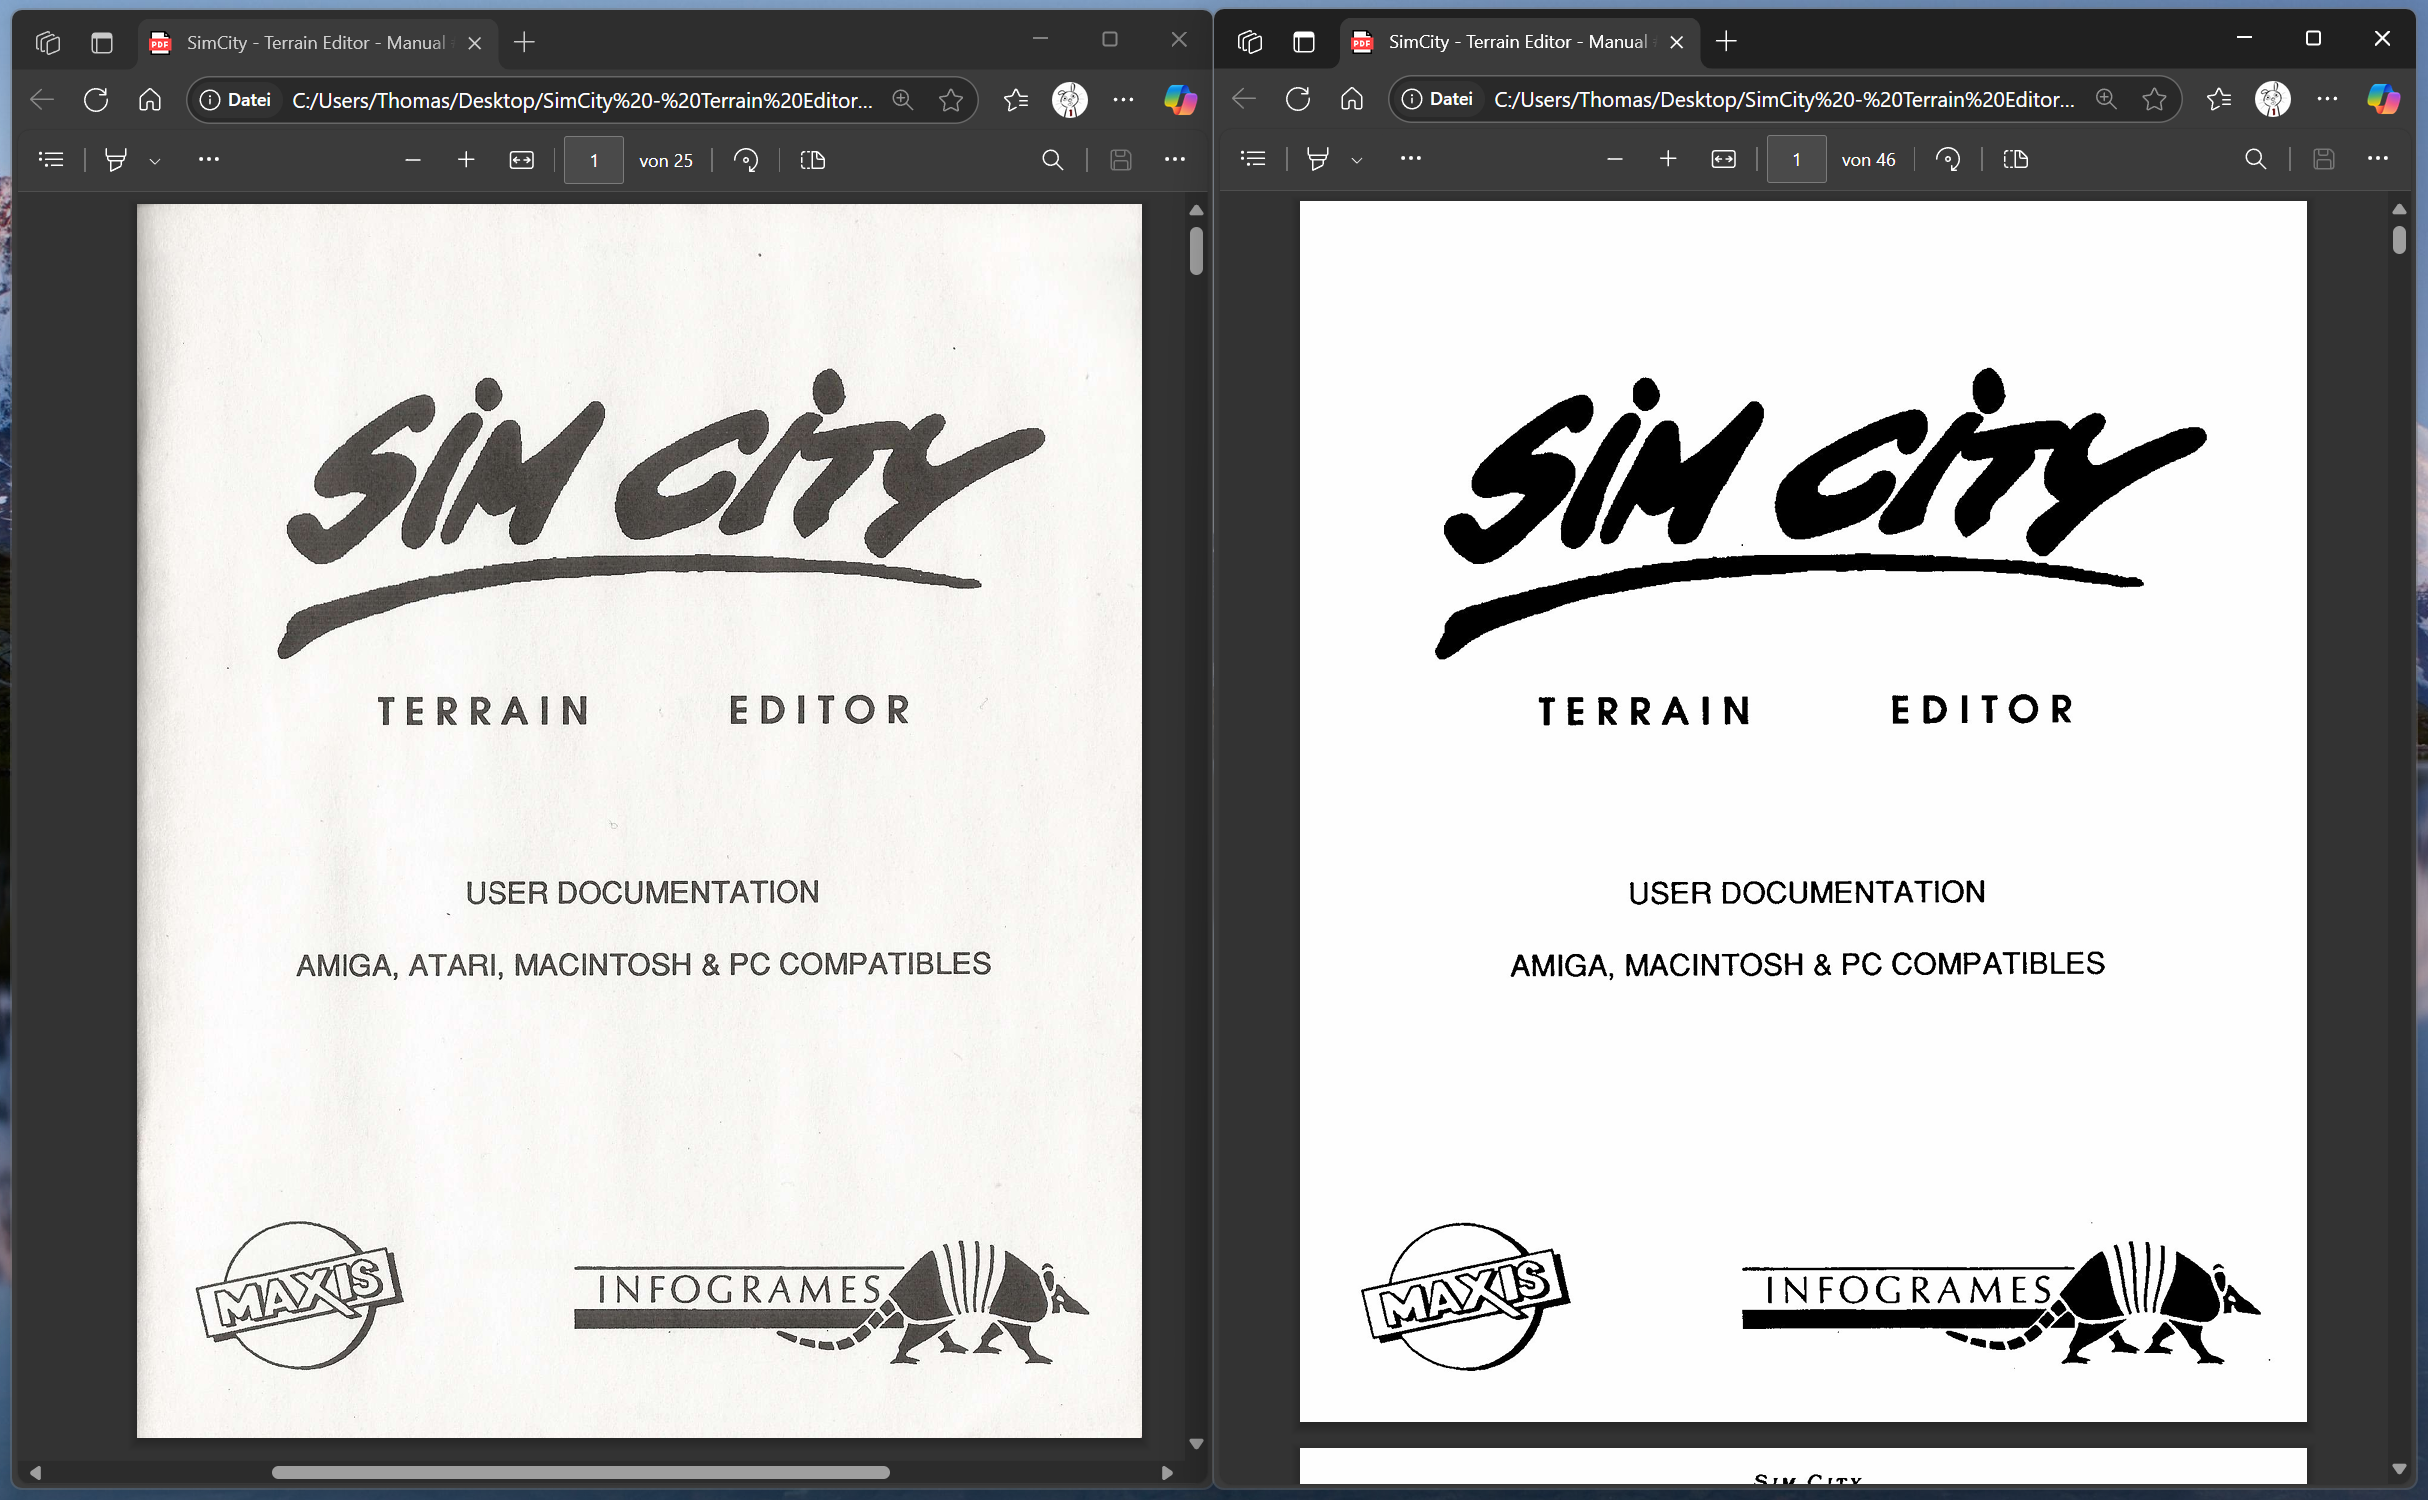Click page number field in right window
This screenshot has width=2428, height=1500.
(x=1796, y=159)
